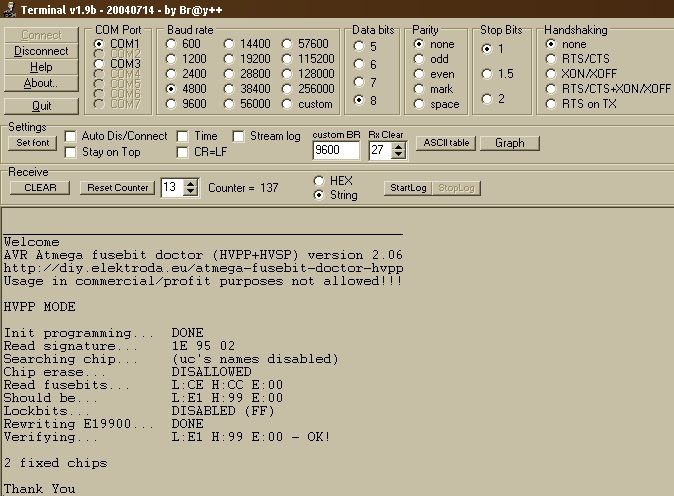Decrease receive spinner value 13
Viewport: 674px width, 496px height.
point(190,191)
